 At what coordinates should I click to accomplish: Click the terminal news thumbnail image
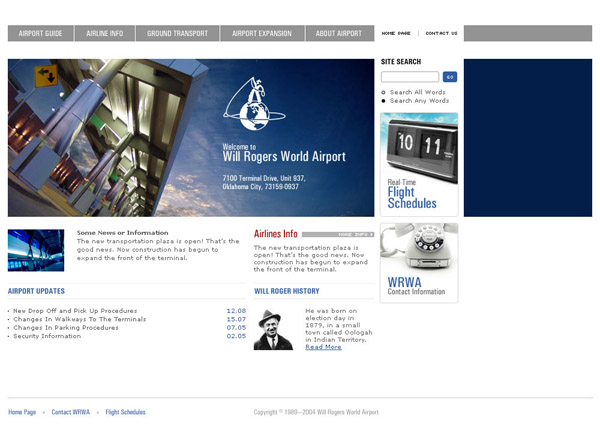(36, 250)
